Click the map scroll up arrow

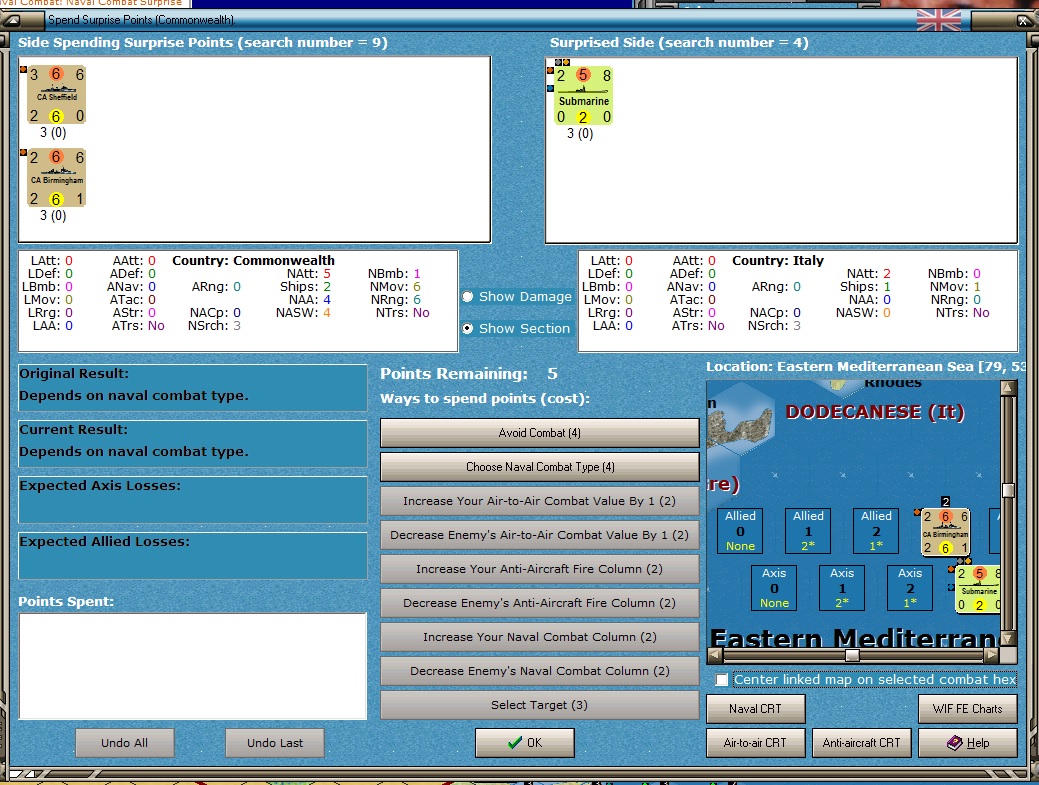(x=1008, y=388)
